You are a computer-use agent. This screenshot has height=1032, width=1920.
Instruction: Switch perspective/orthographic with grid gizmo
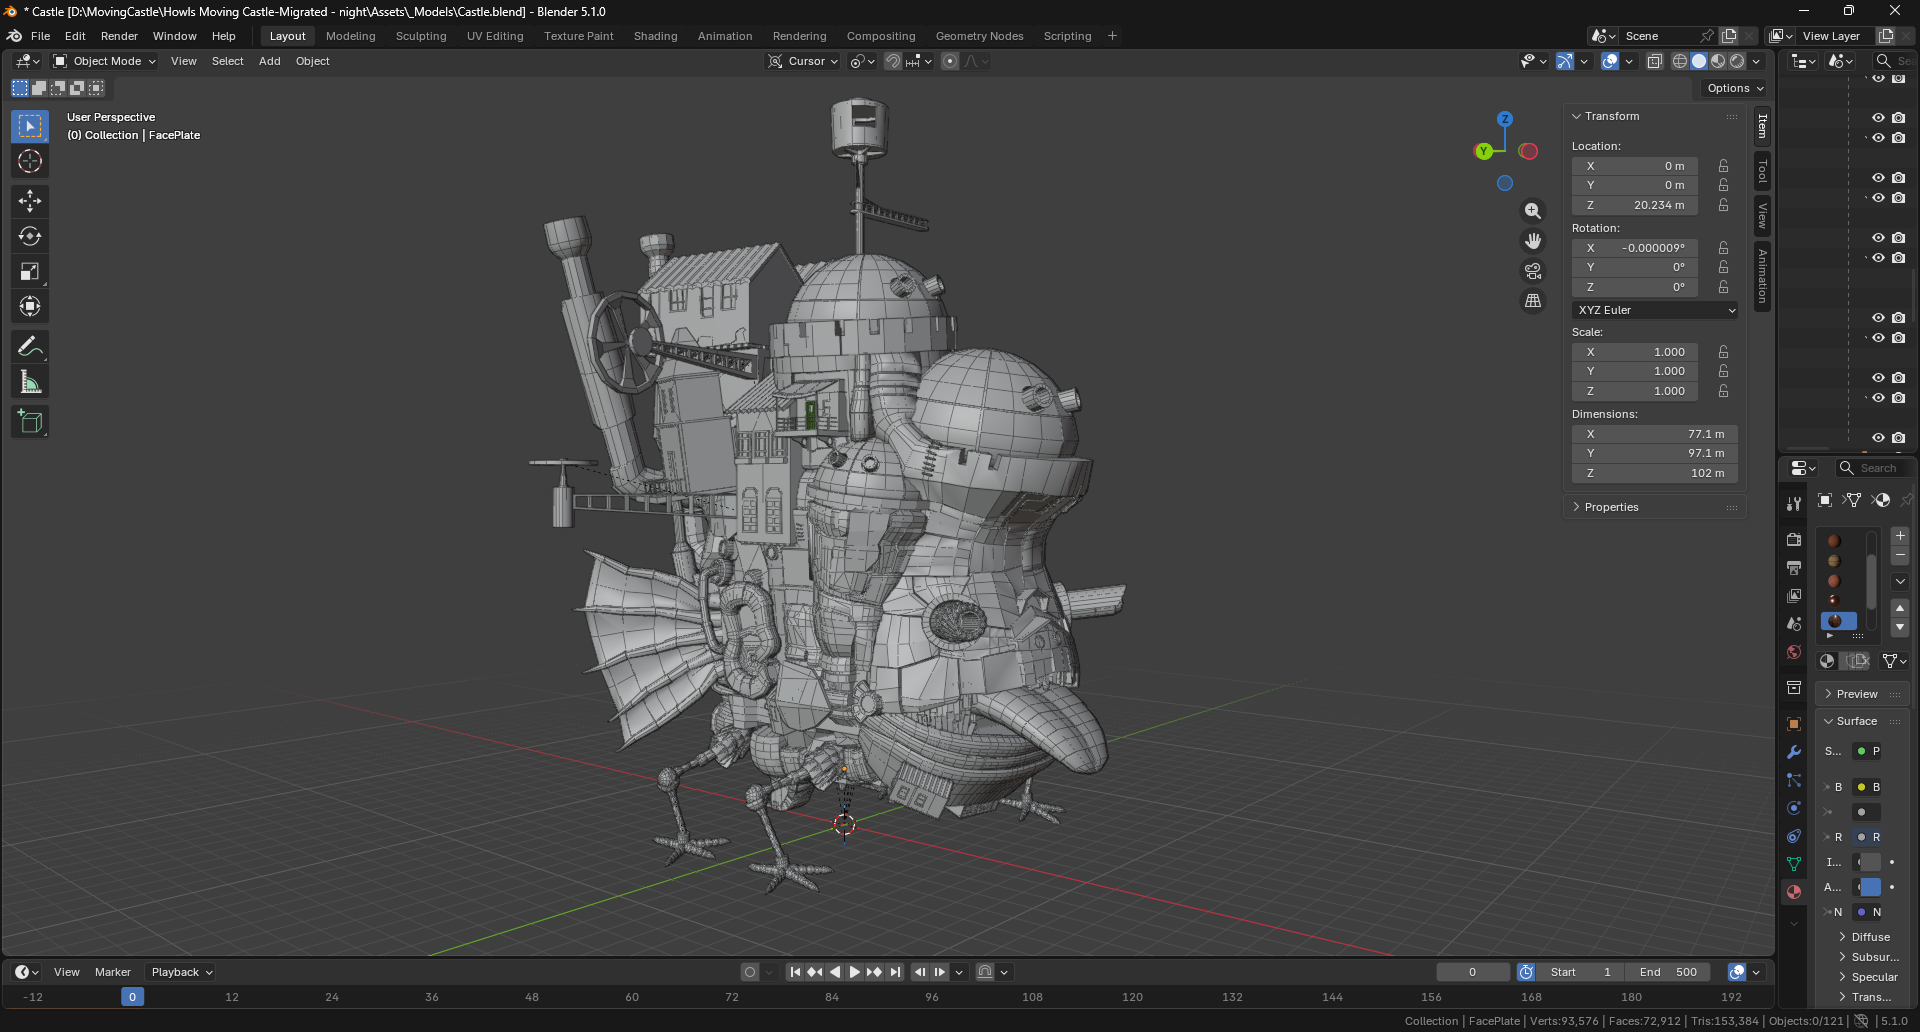(1533, 301)
